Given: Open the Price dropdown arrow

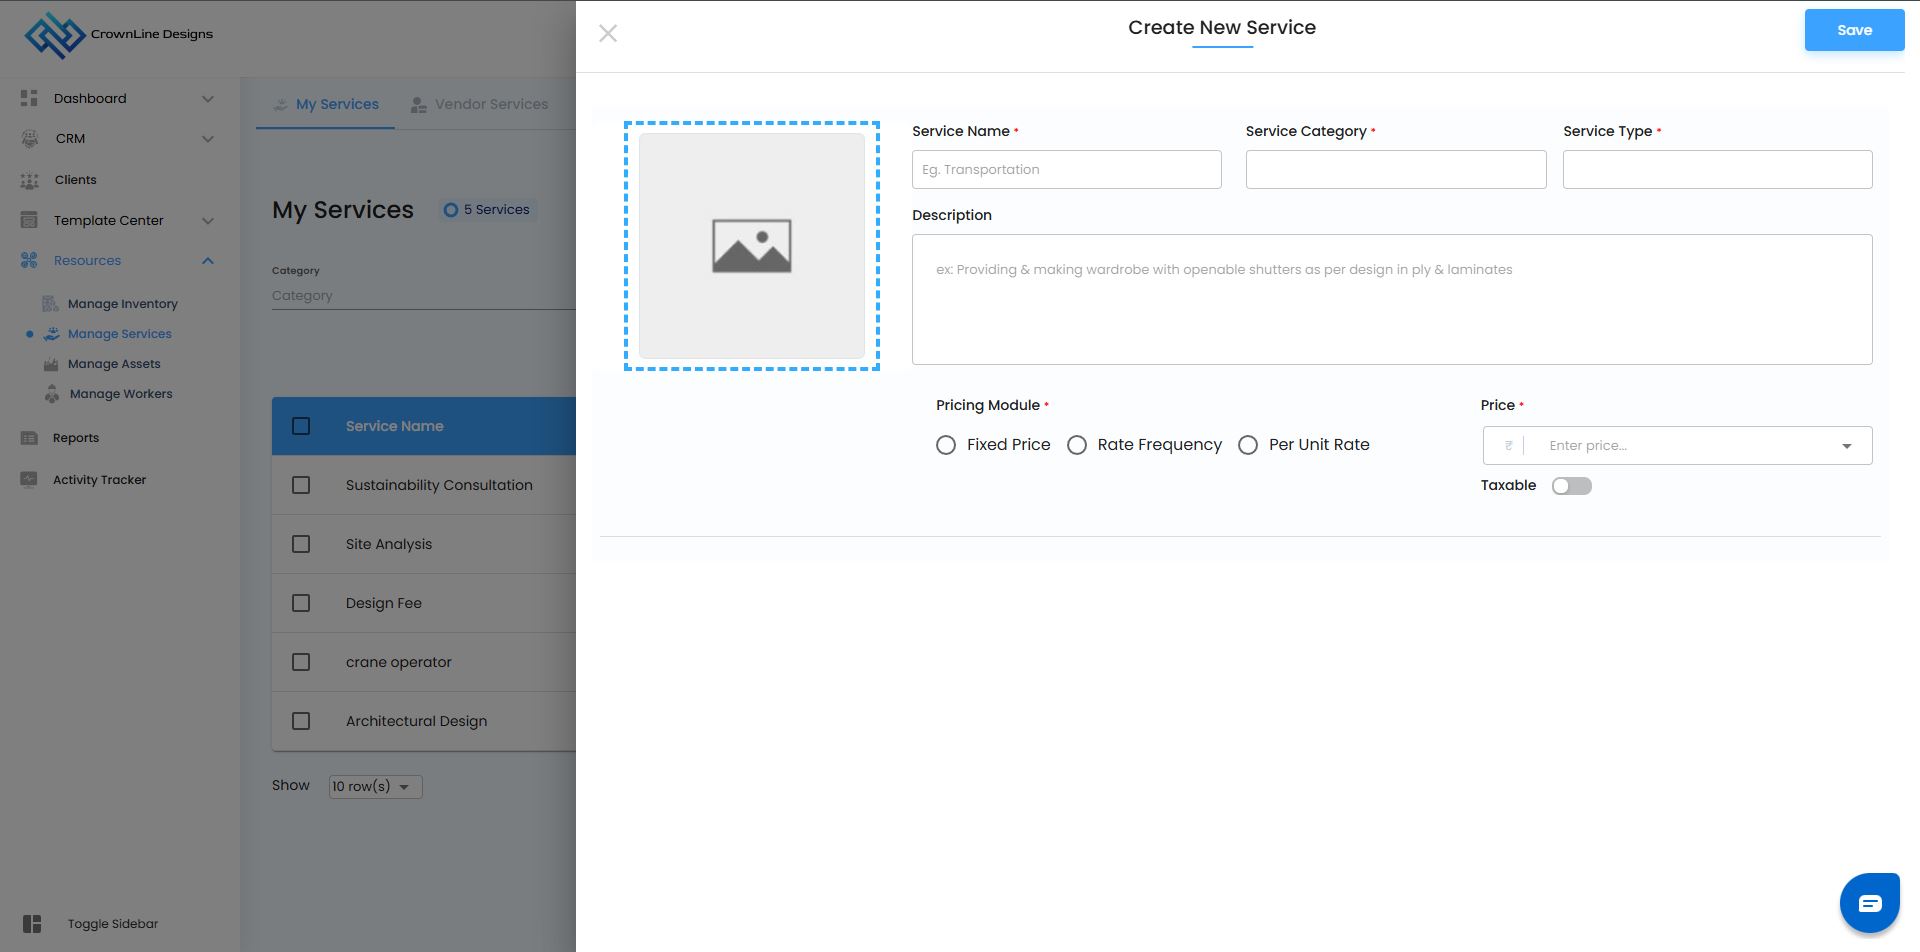Looking at the screenshot, I should tap(1846, 446).
